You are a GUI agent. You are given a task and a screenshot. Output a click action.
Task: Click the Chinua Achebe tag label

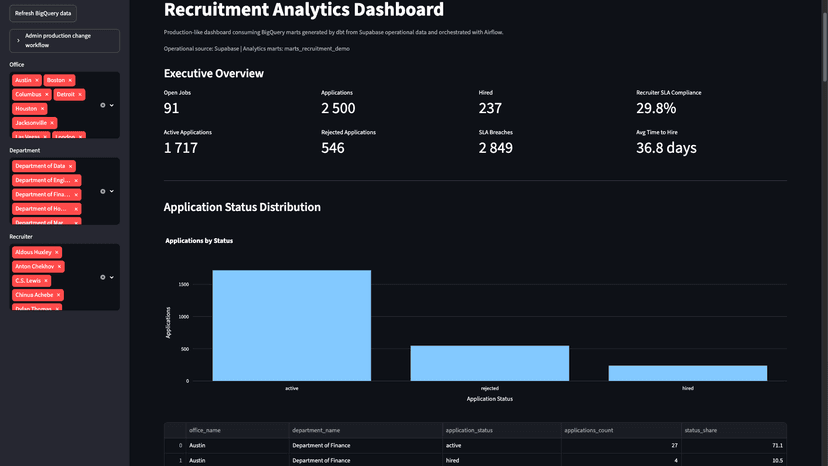(34, 295)
